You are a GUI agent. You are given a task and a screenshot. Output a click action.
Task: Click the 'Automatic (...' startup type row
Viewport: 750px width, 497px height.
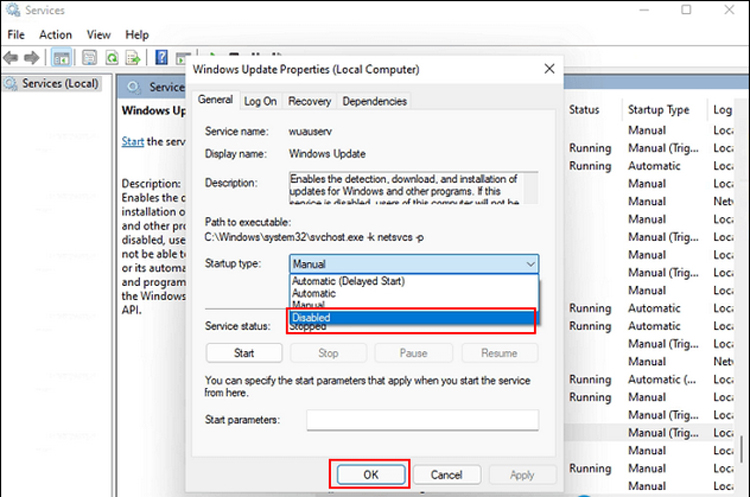point(662,379)
